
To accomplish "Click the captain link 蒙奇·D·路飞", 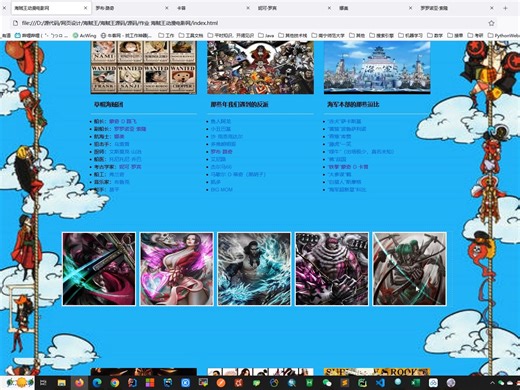I will pyautogui.click(x=123, y=121).
